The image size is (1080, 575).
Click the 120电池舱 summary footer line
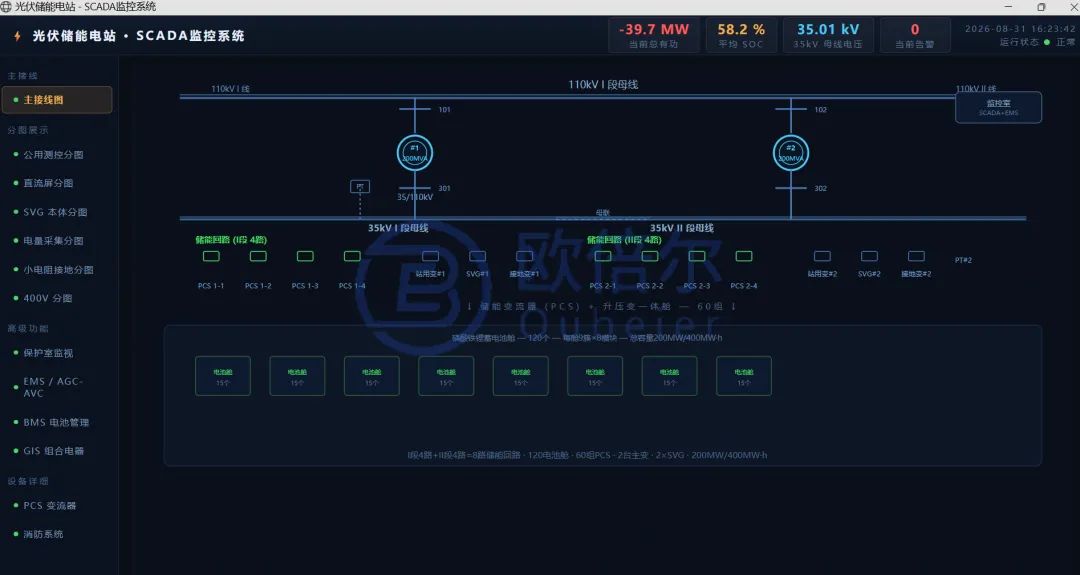tap(587, 455)
